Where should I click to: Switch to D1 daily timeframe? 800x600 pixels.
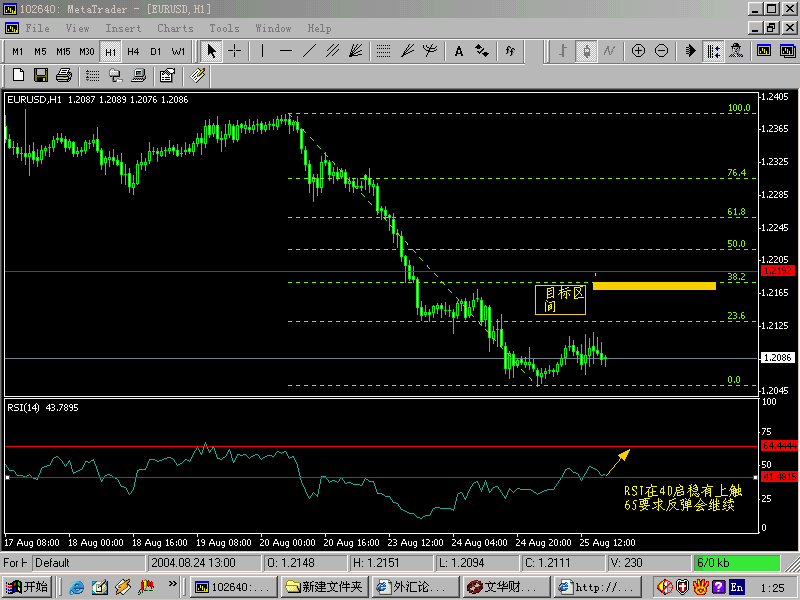pyautogui.click(x=156, y=52)
